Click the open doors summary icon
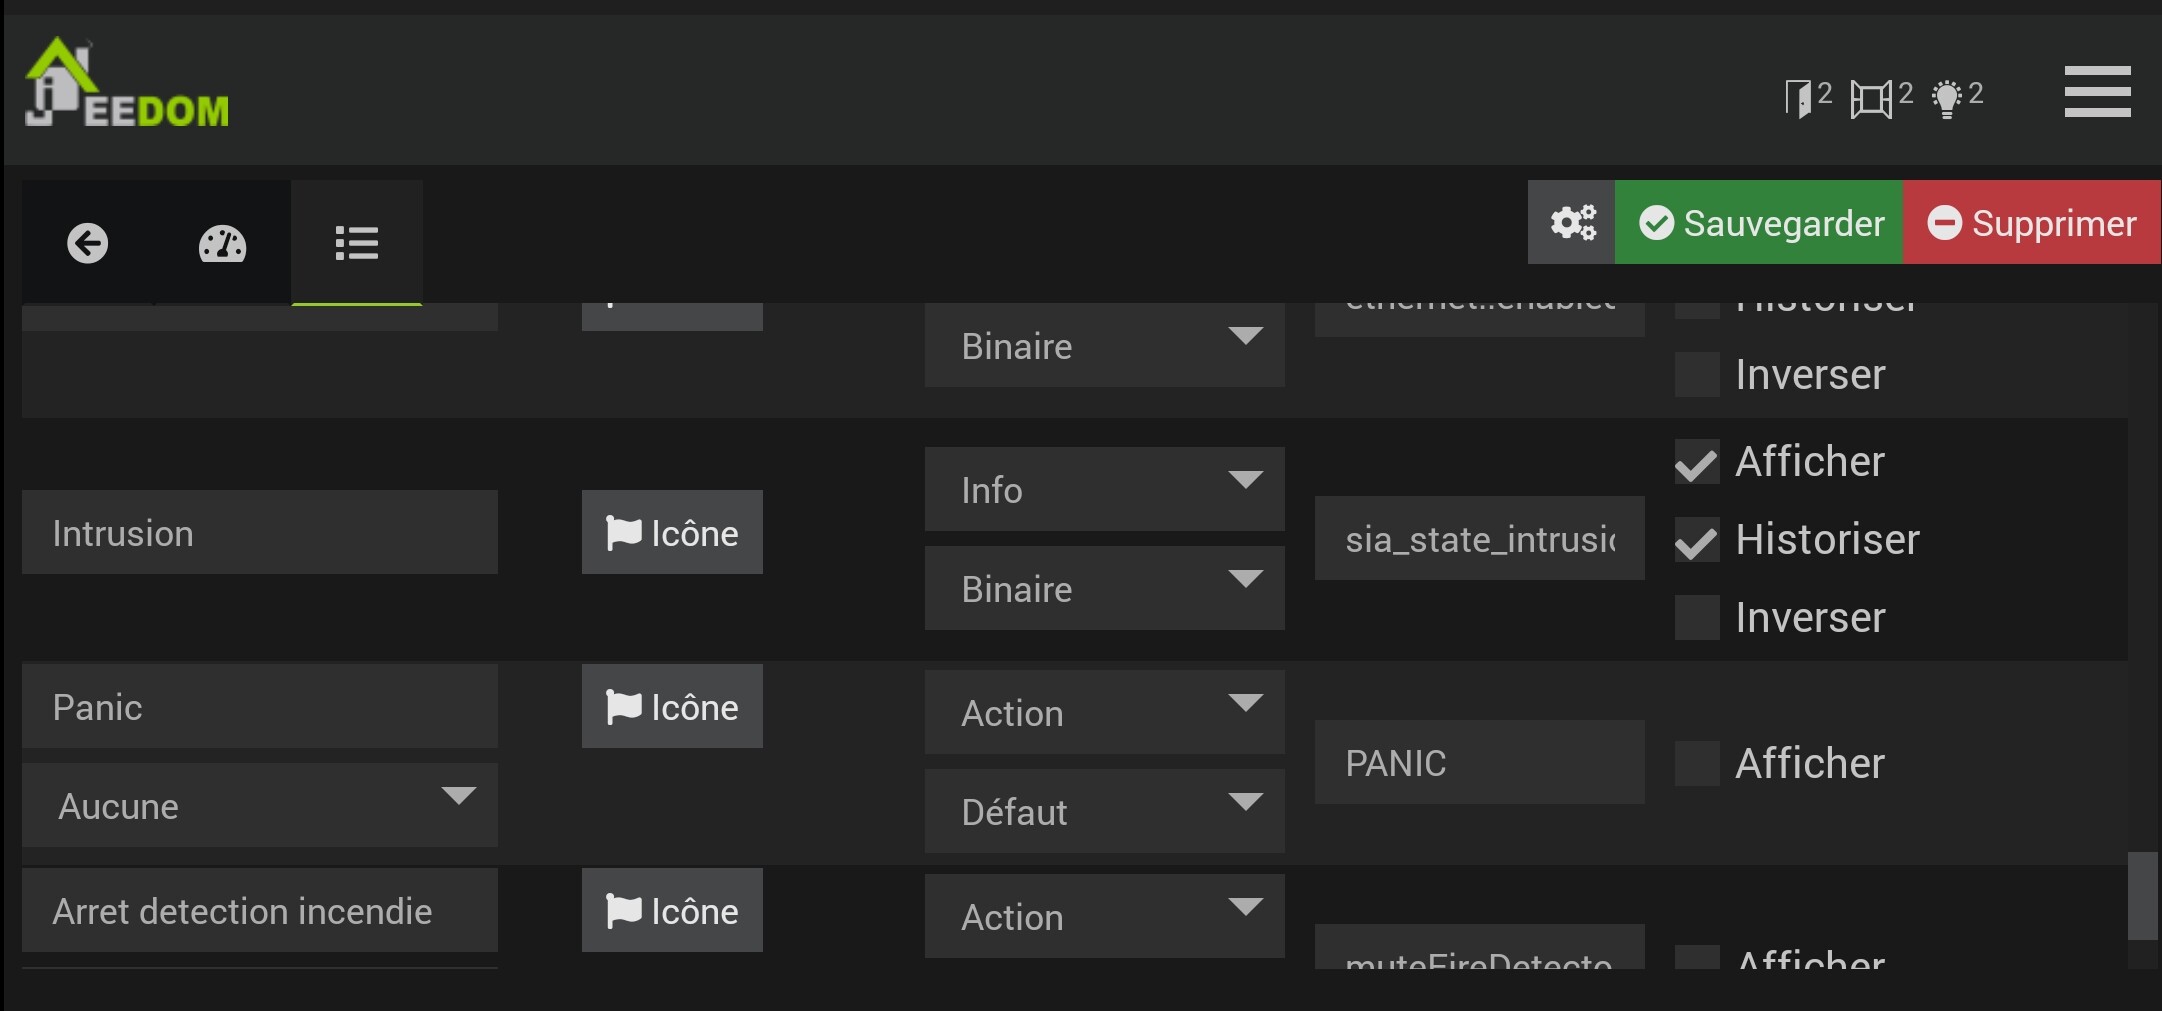 1799,98
